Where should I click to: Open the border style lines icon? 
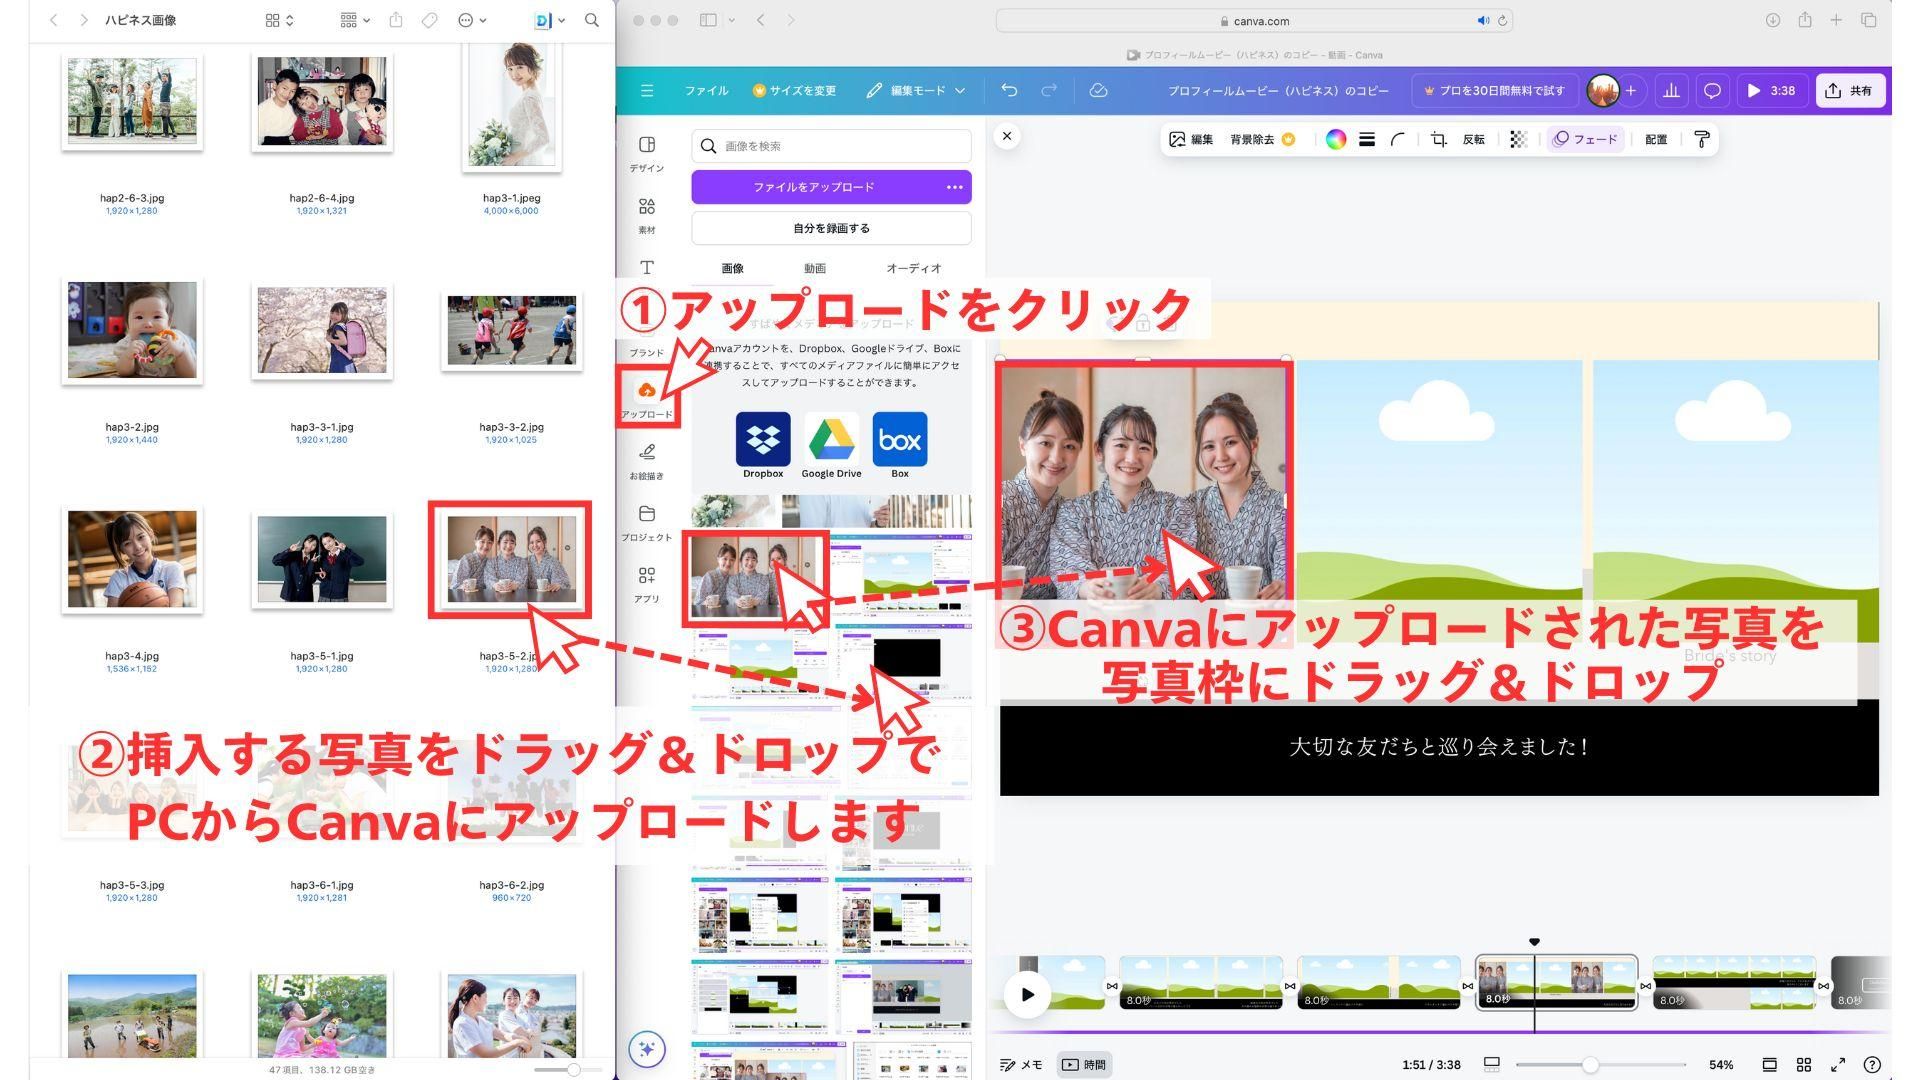point(1366,139)
